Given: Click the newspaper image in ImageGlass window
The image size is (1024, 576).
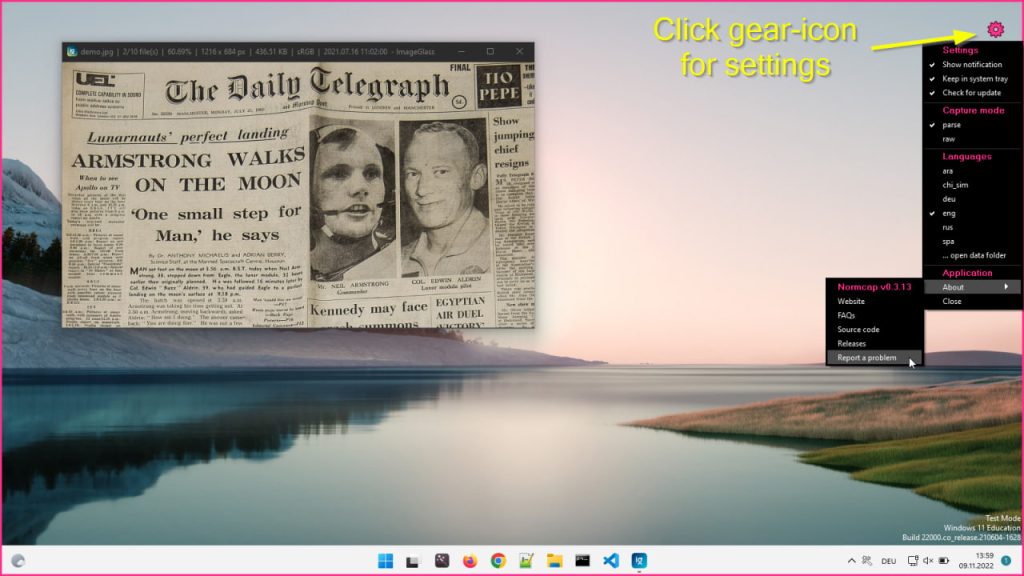Looking at the screenshot, I should (298, 195).
